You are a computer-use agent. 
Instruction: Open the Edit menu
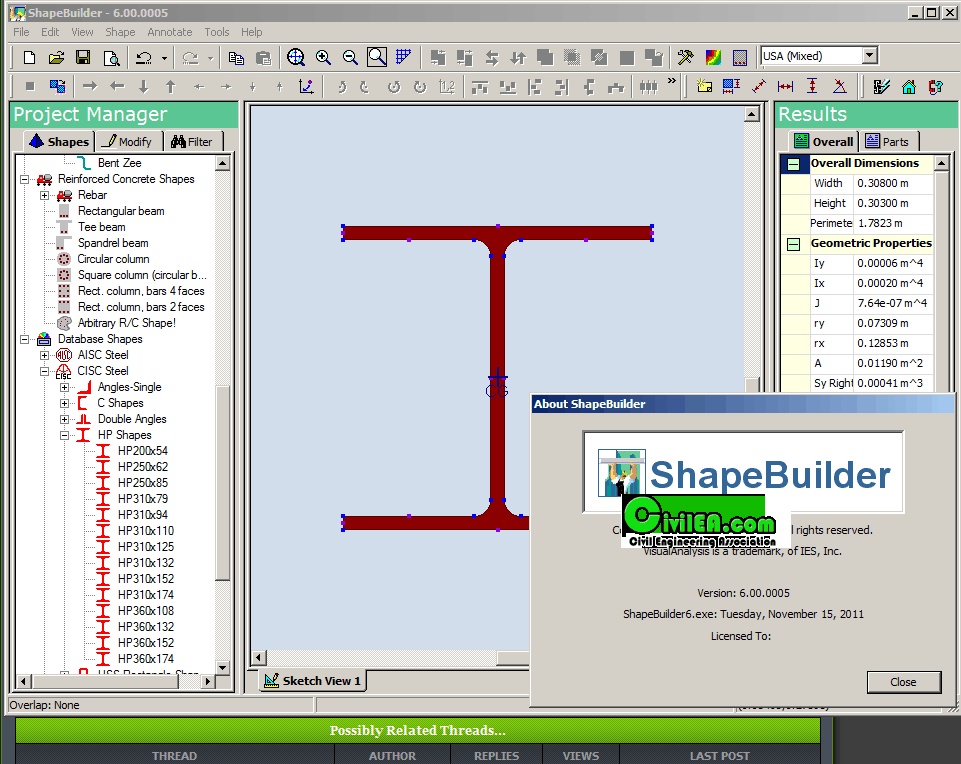point(50,32)
